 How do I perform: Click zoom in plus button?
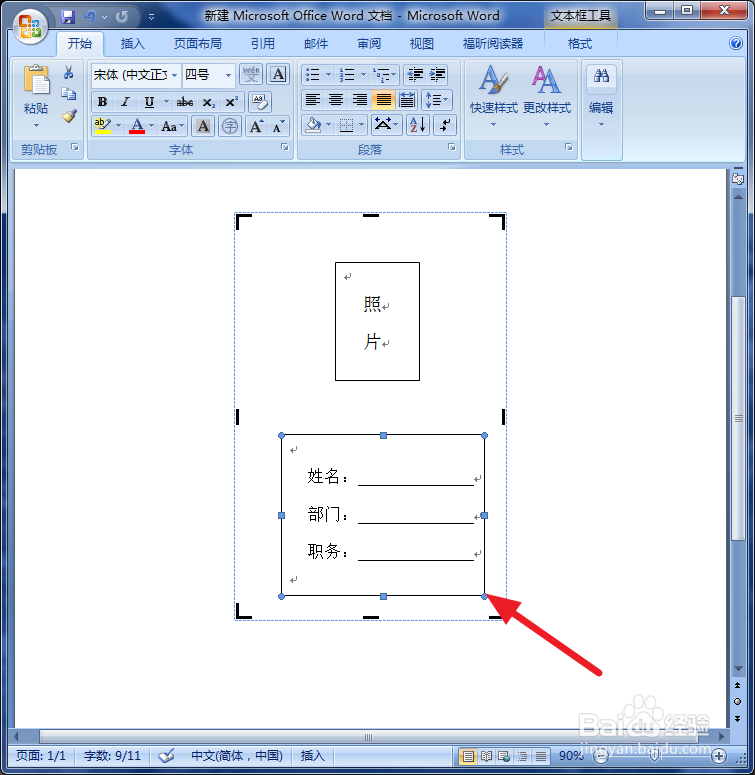(719, 756)
